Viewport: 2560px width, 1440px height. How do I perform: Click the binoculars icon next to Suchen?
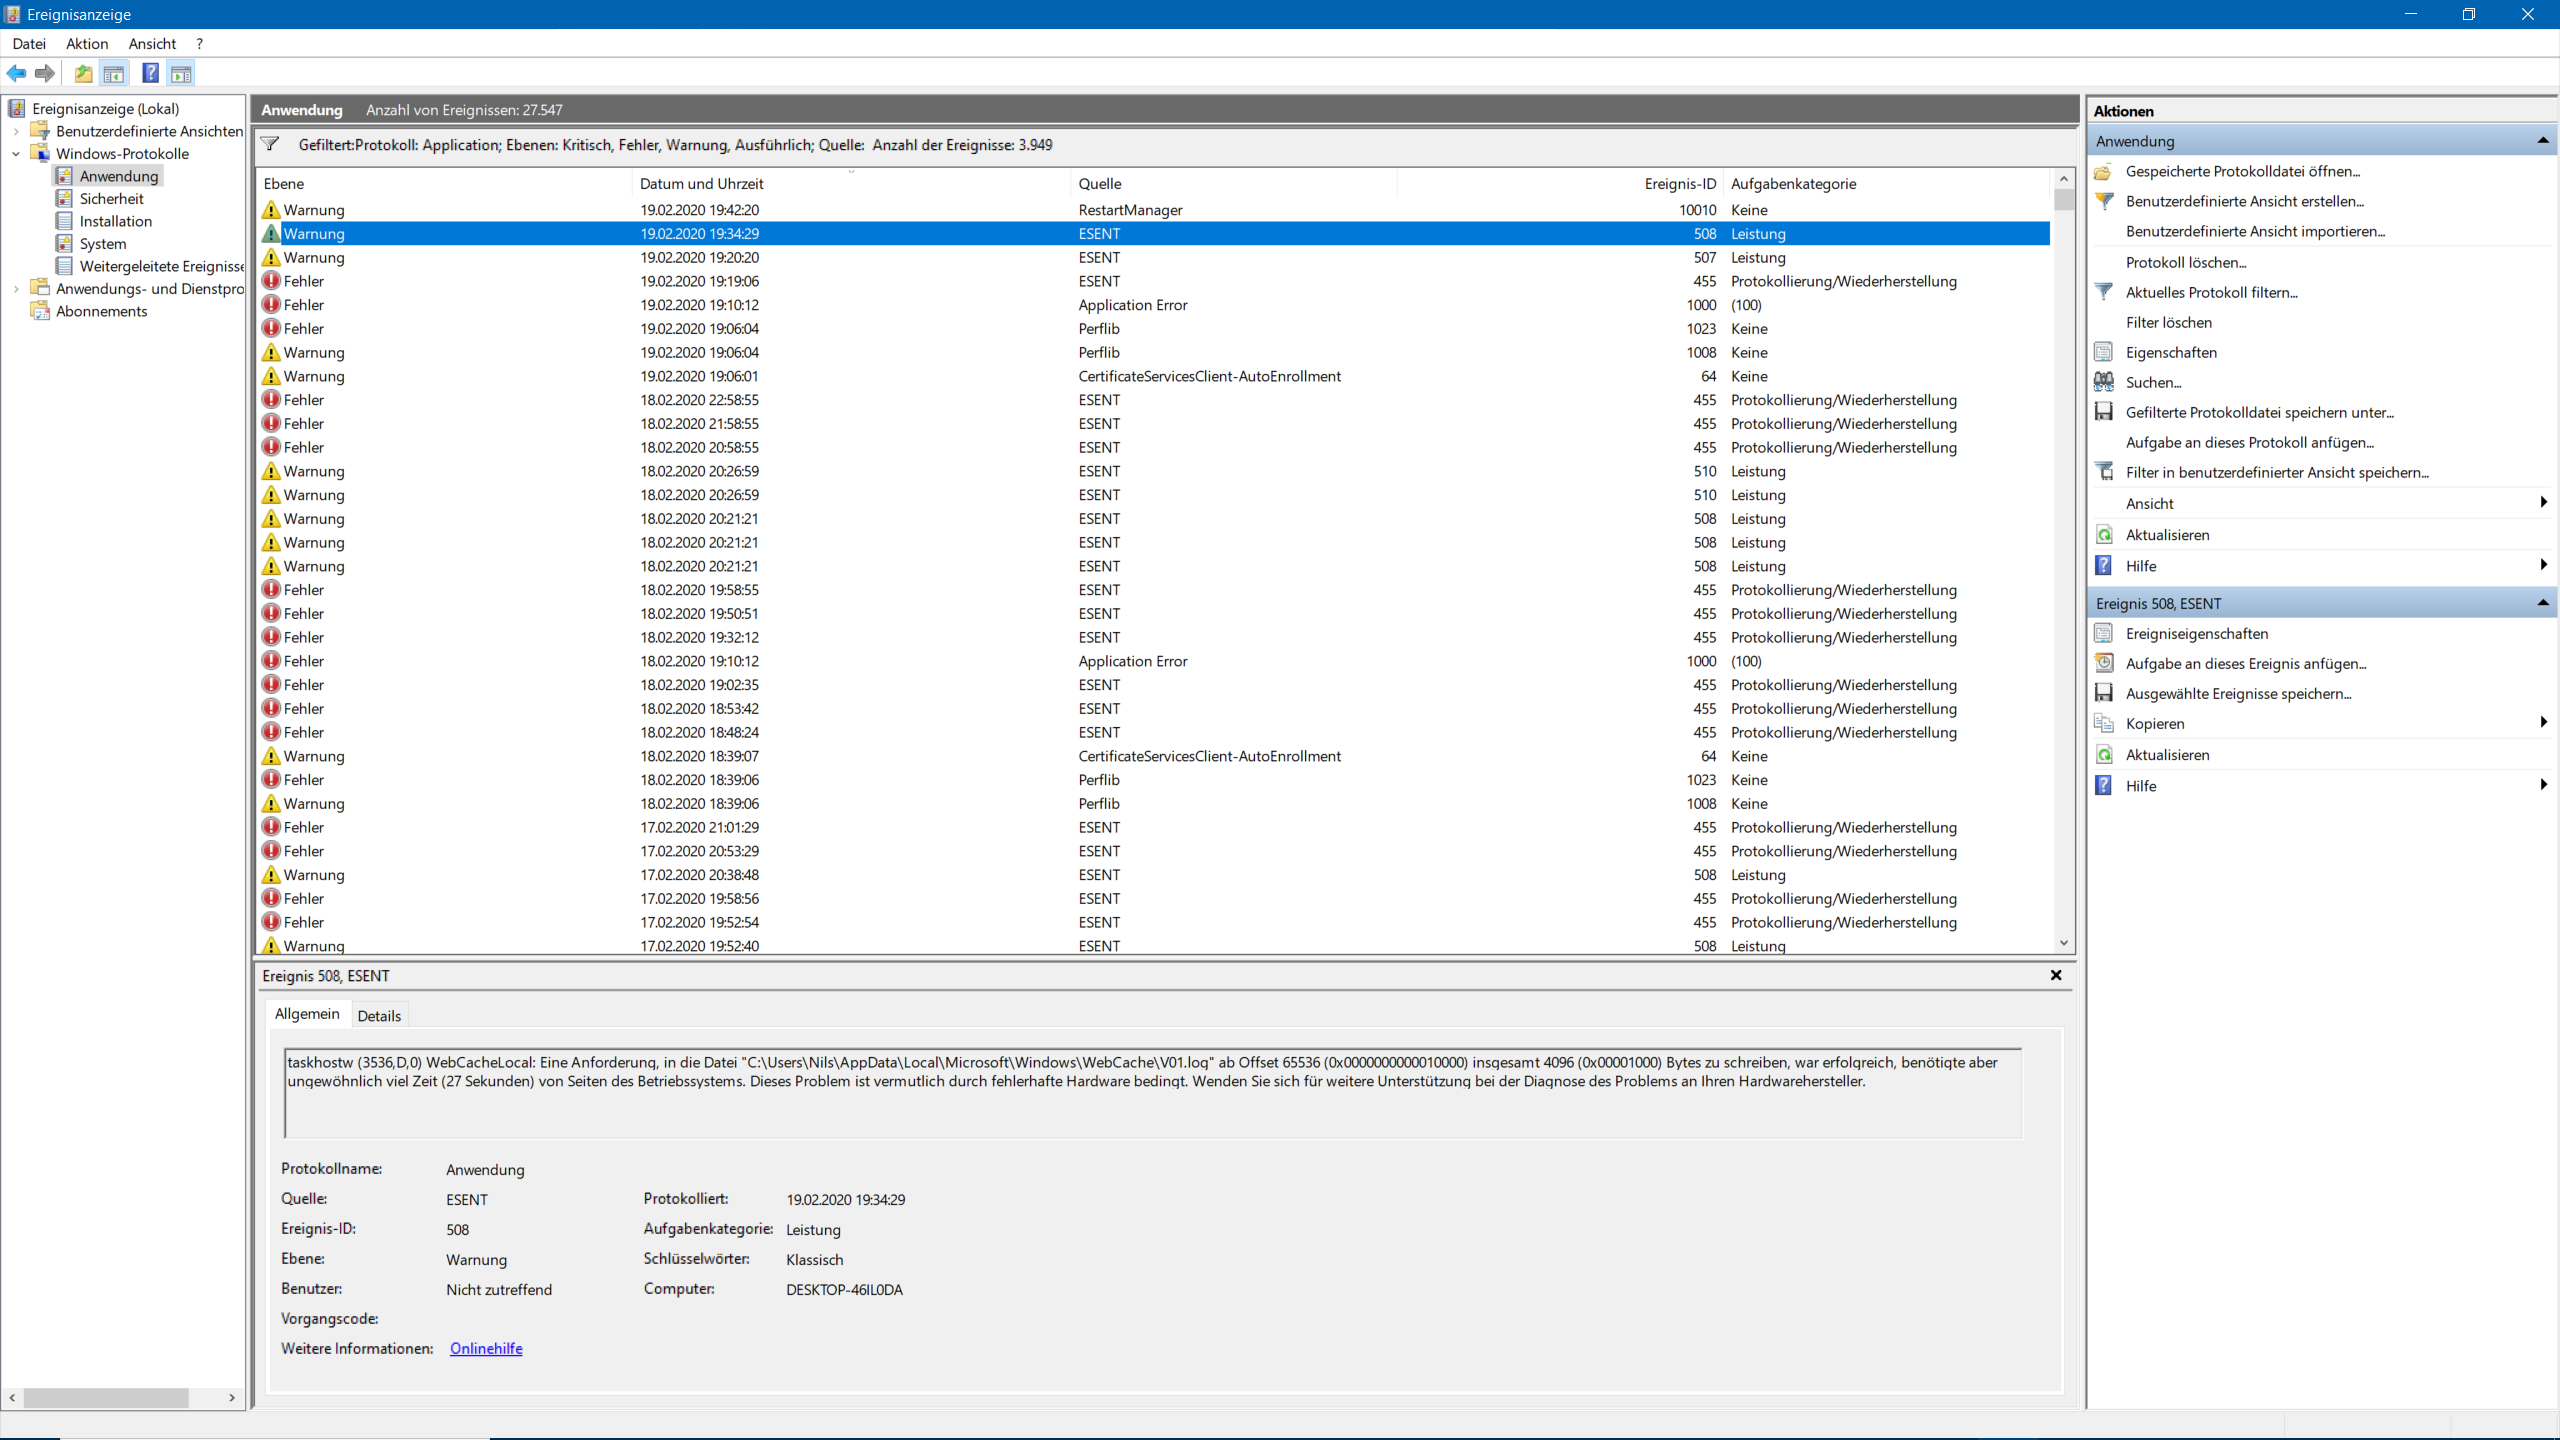point(2104,382)
